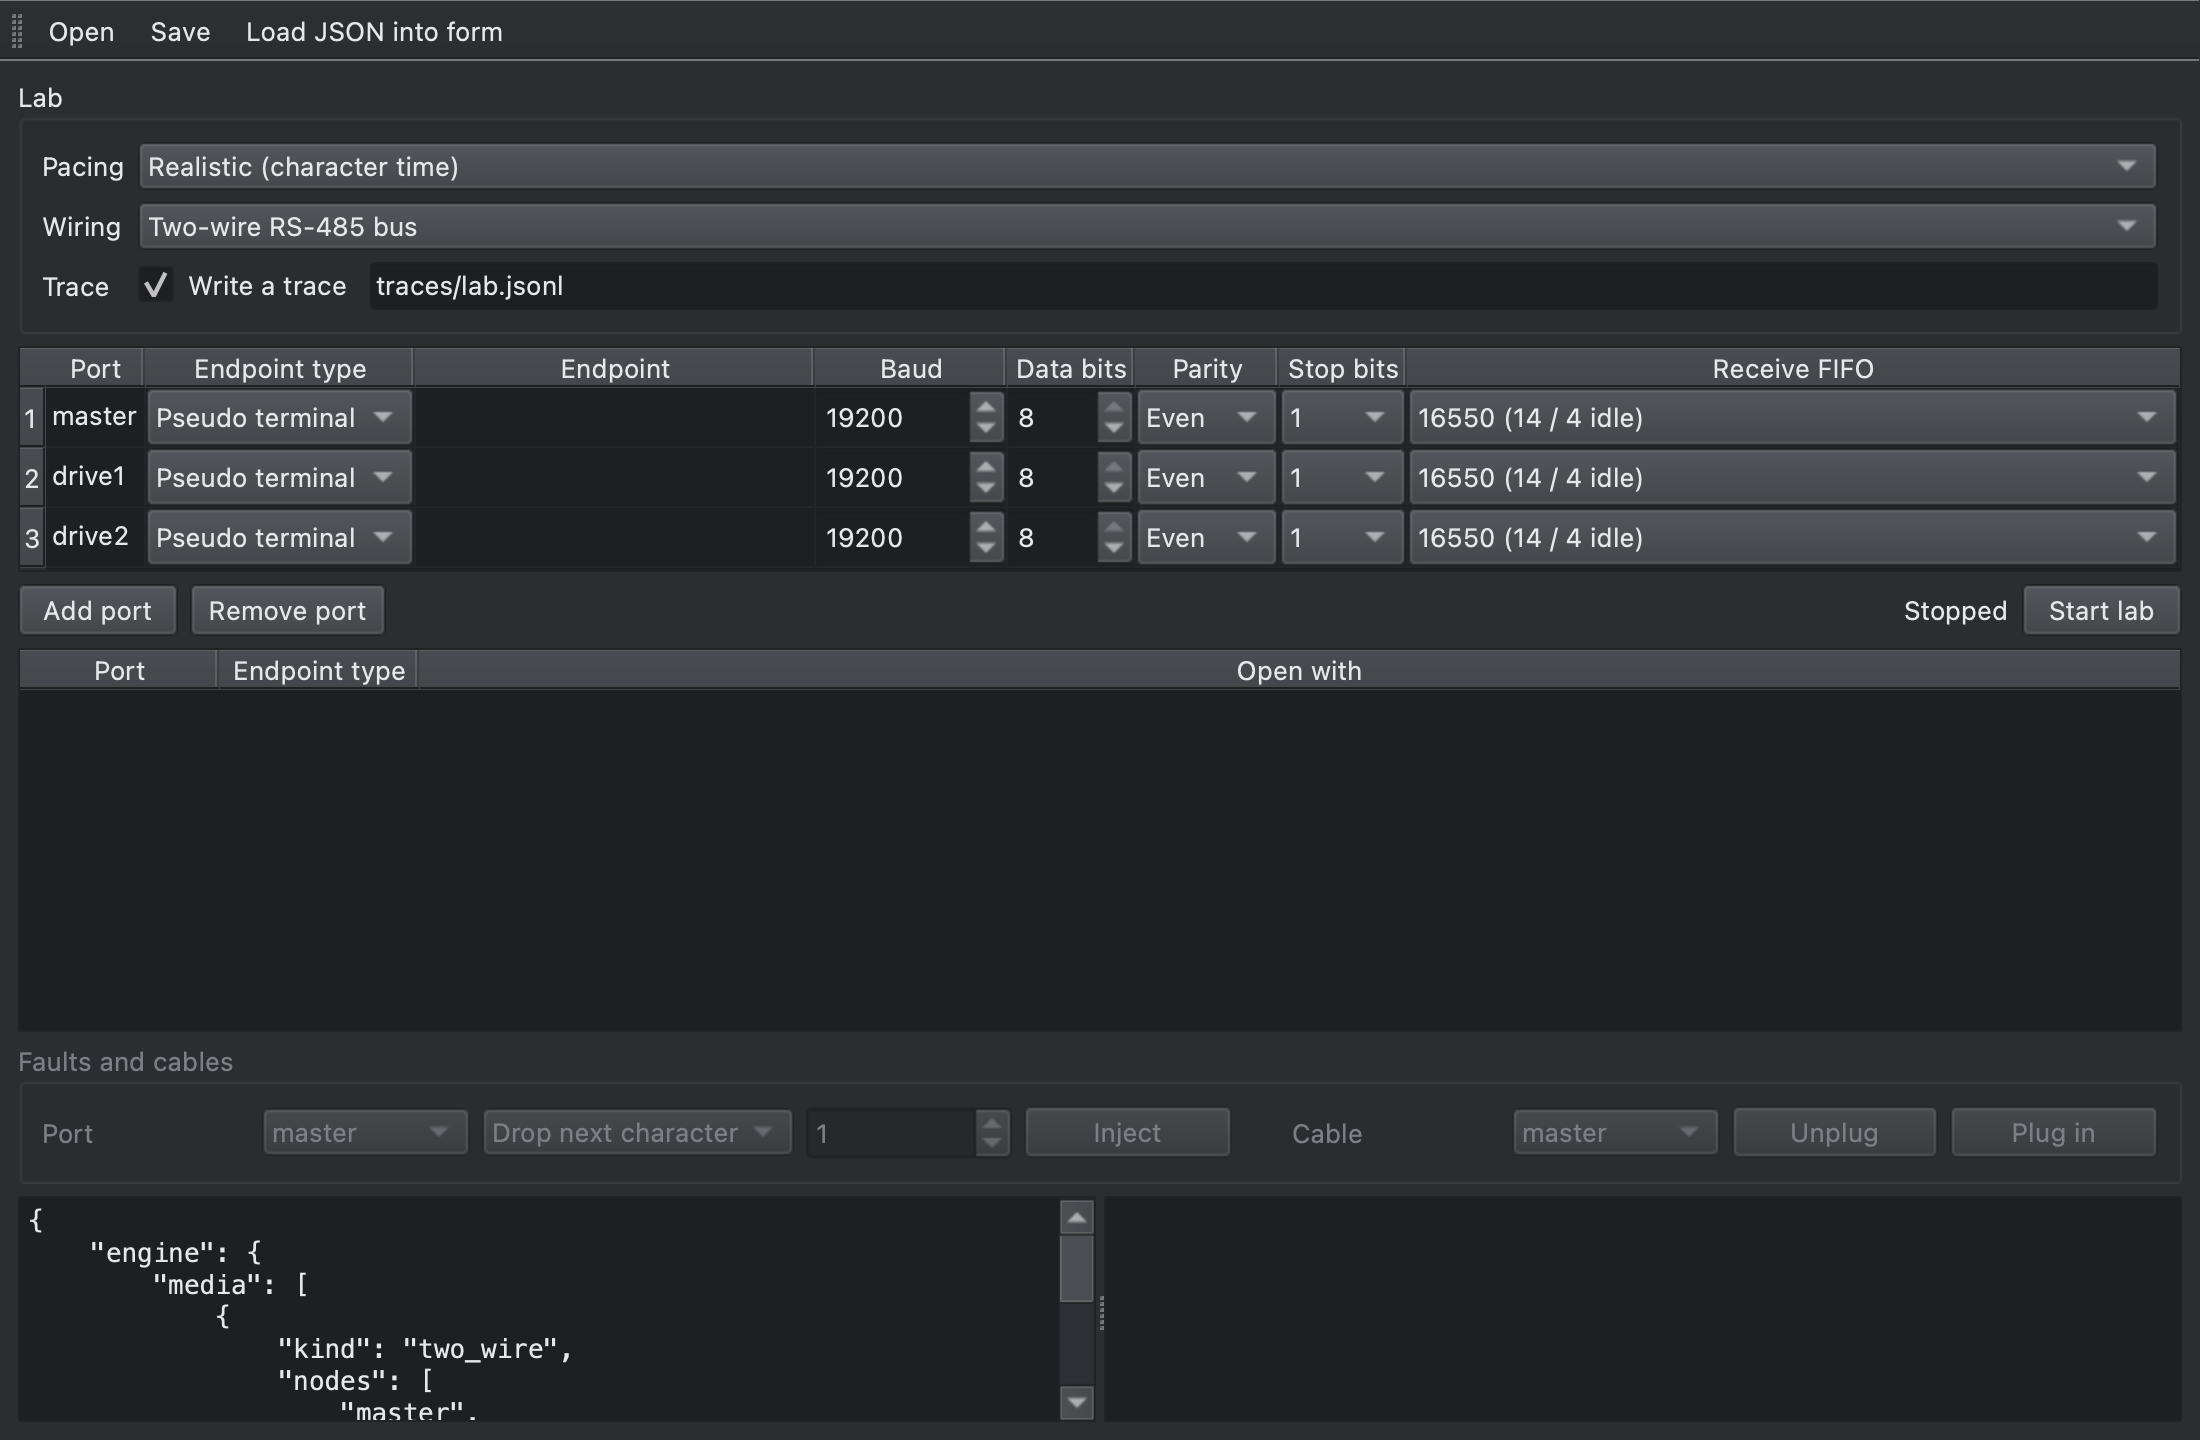Click the JSON editor scrollbar thumb
Viewport: 2200px width, 1440px height.
[1076, 1268]
